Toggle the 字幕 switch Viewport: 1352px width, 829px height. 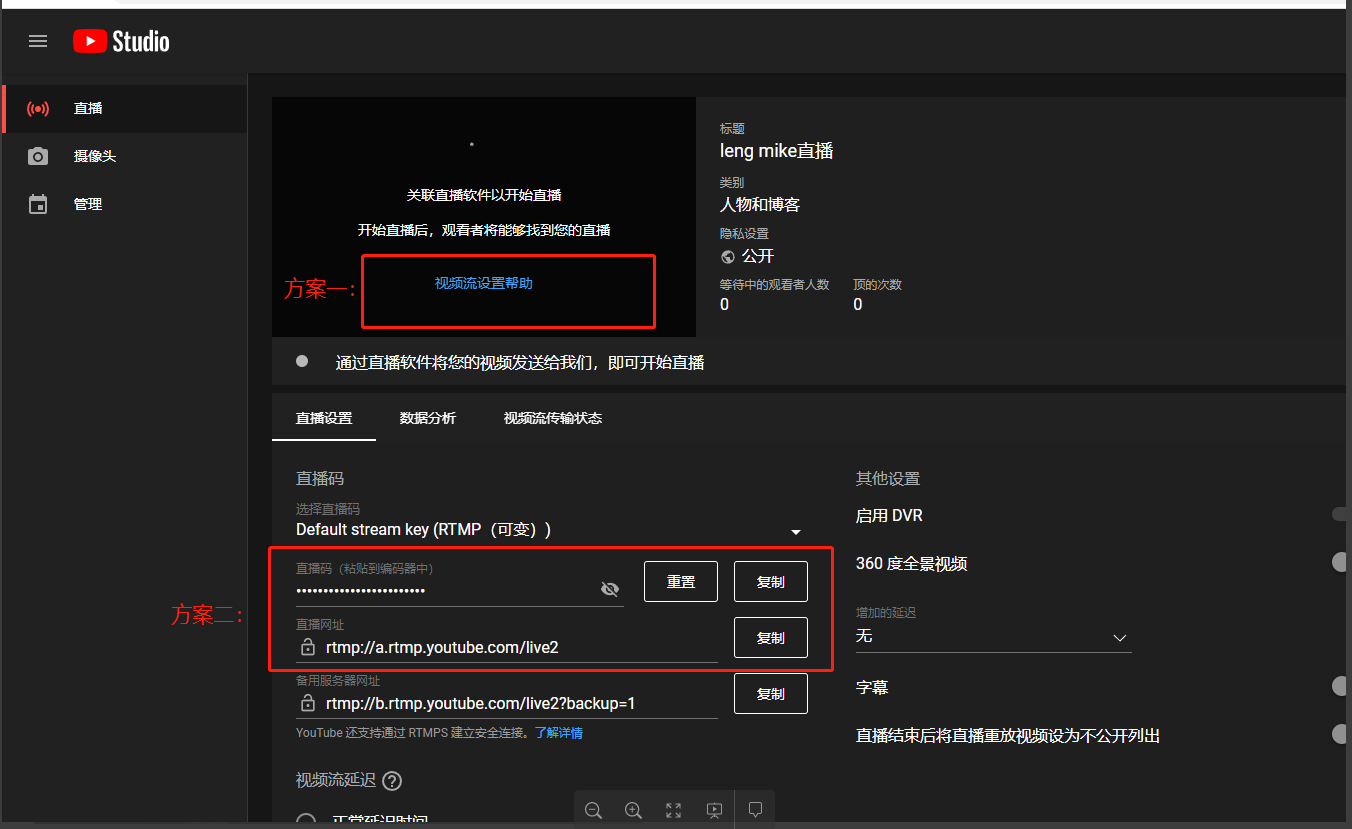[x=1340, y=686]
